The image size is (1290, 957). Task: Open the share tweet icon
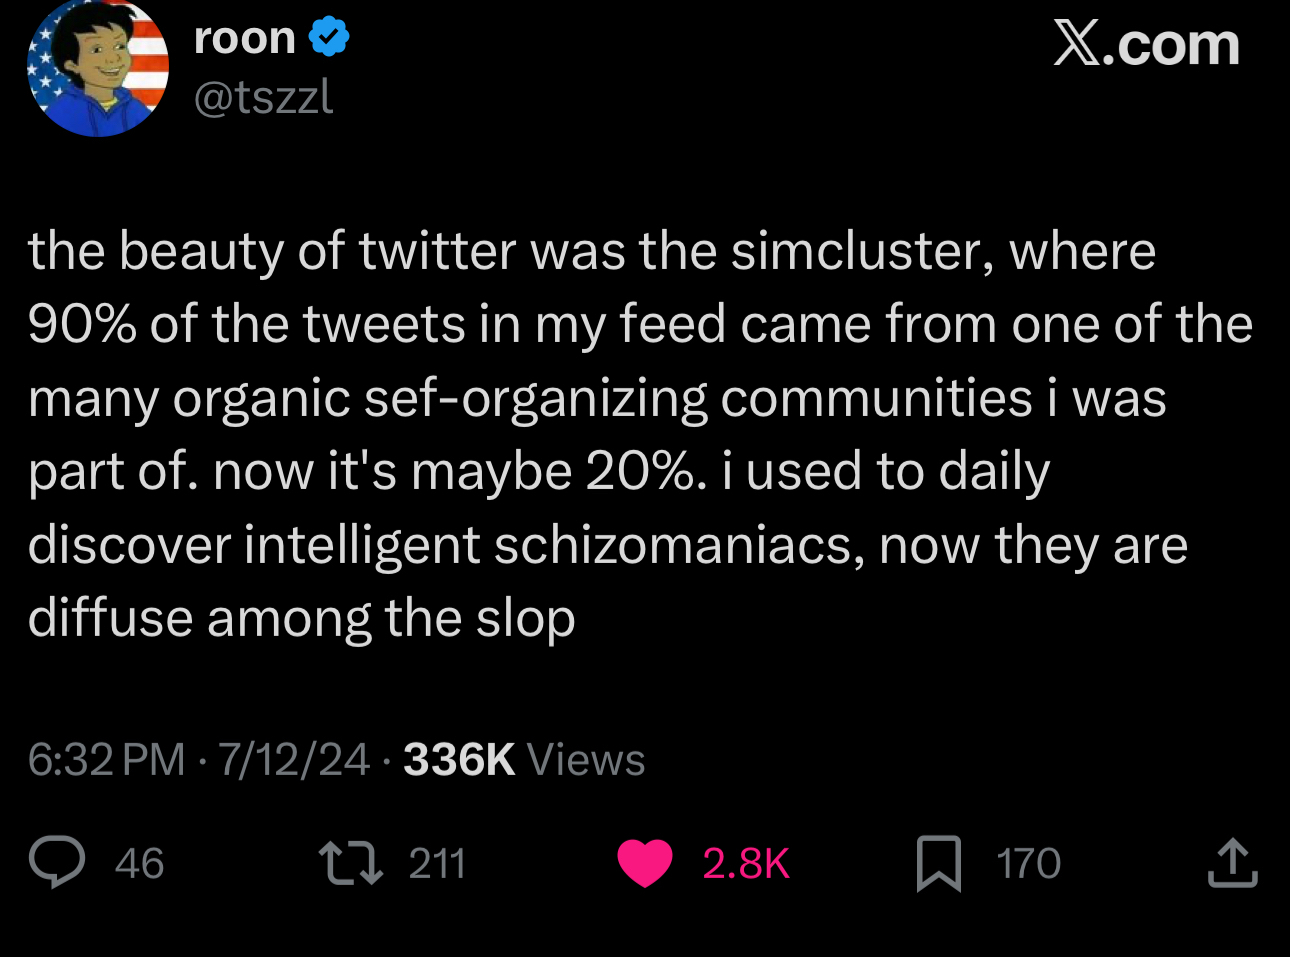point(1232,863)
